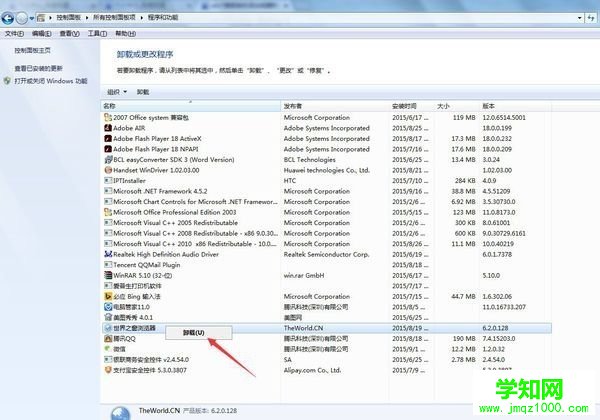The height and width of the screenshot is (420, 600).
Task: Sort by the 名称 column header
Action: 191,106
